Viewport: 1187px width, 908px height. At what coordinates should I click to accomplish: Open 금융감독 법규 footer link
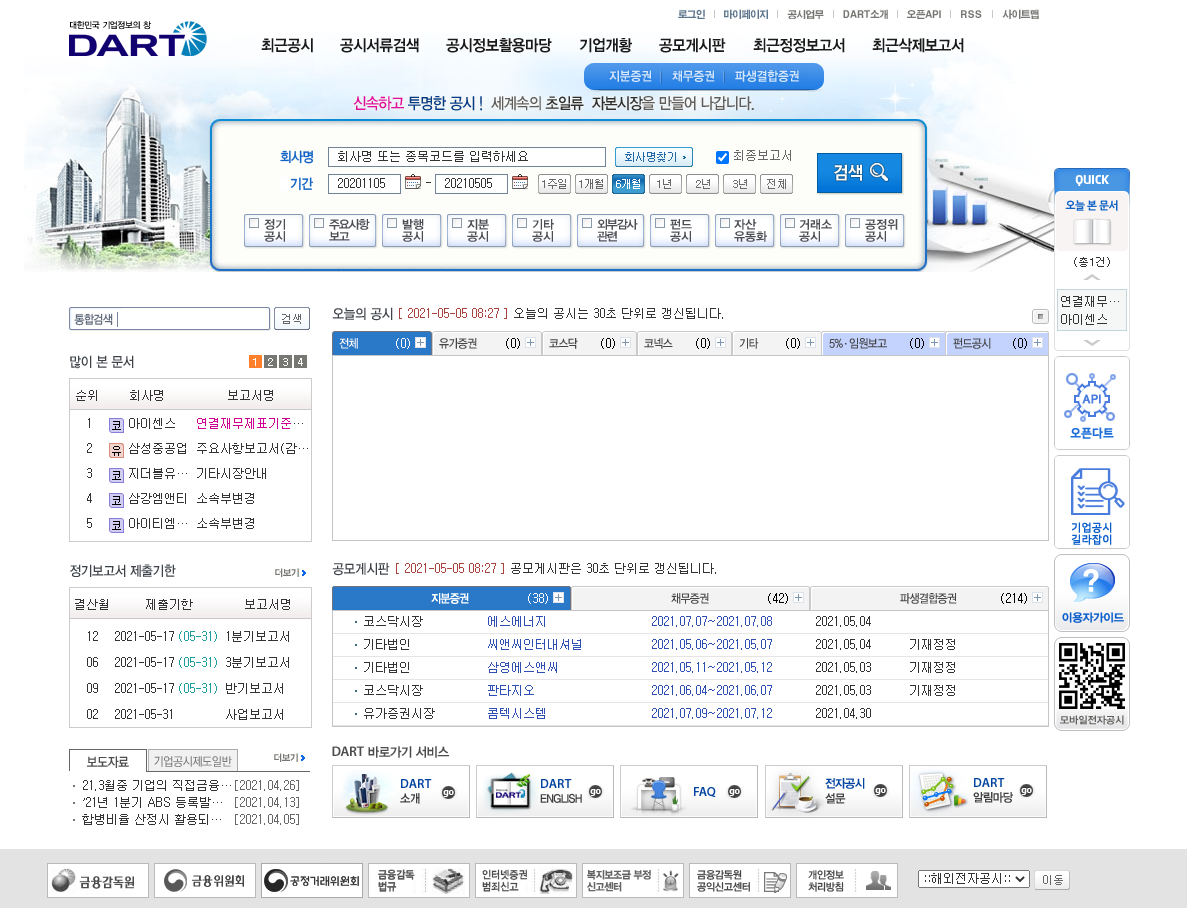pyautogui.click(x=419, y=880)
